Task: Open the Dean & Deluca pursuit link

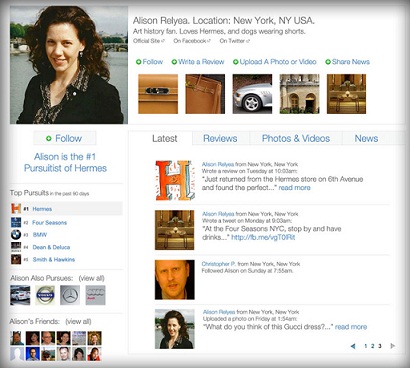Action: [51, 247]
